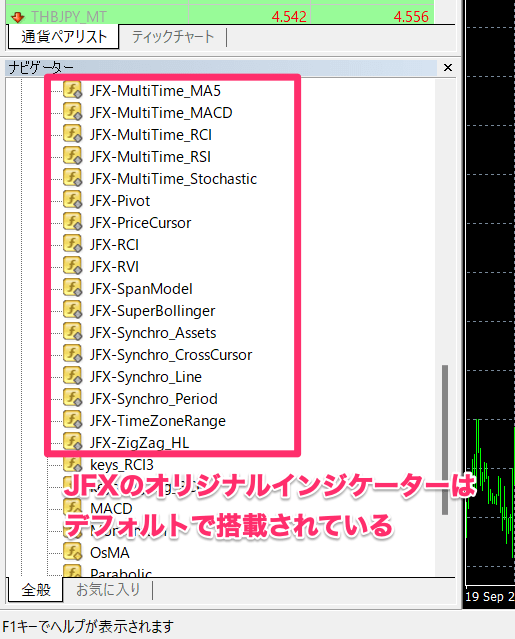
Task: Pick the JFX-RCI indicator name
Action: 114,245
